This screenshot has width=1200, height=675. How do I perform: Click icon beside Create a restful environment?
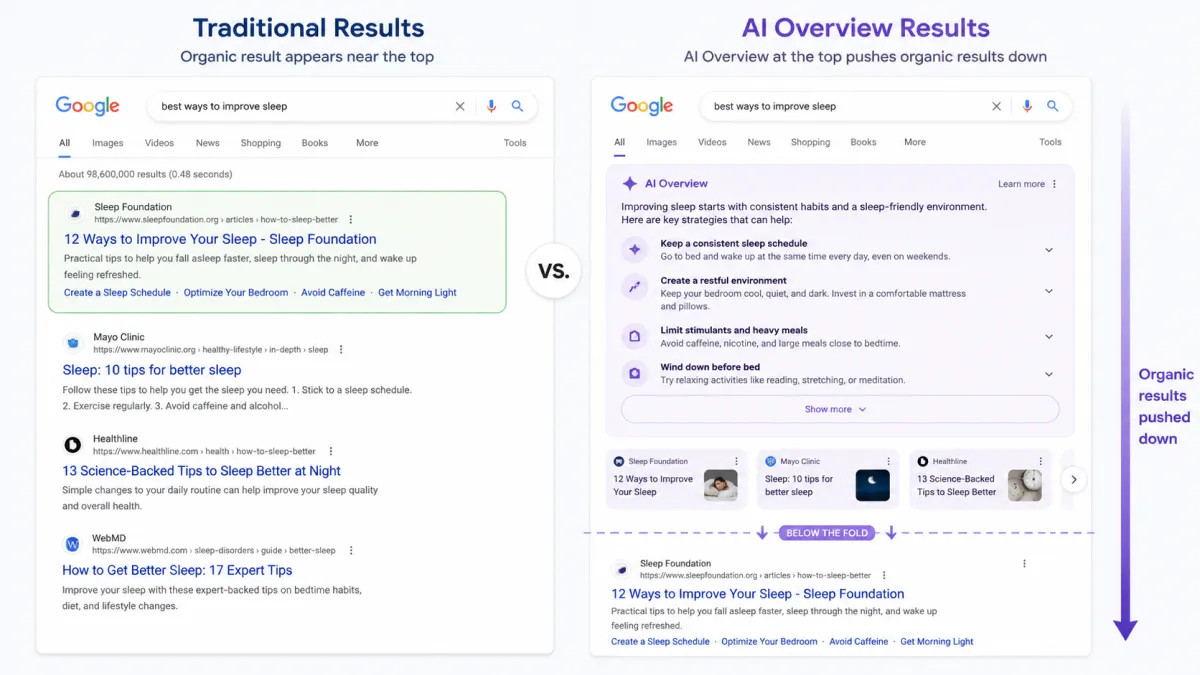[x=634, y=287]
